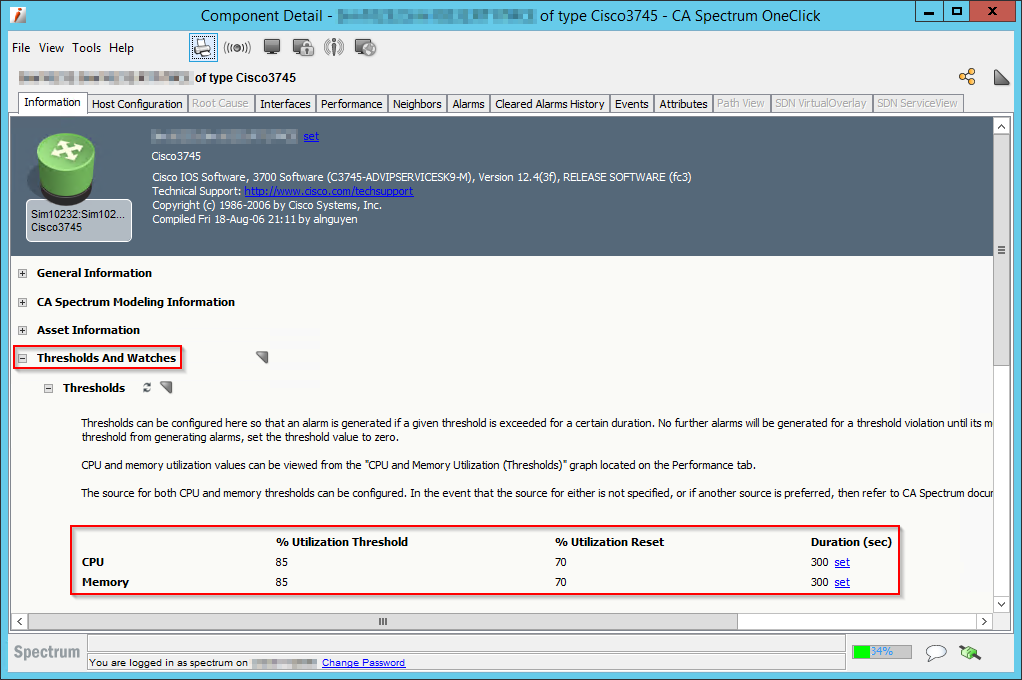Open the comment bubble icon in status bar

936,652
